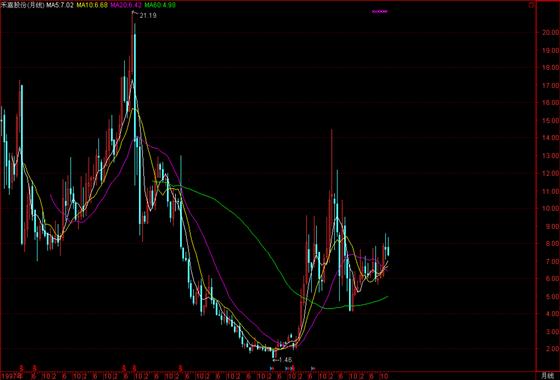Click the blue arrow event marker under the 1.46 low
The width and height of the screenshot is (560, 380).
coord(272,368)
